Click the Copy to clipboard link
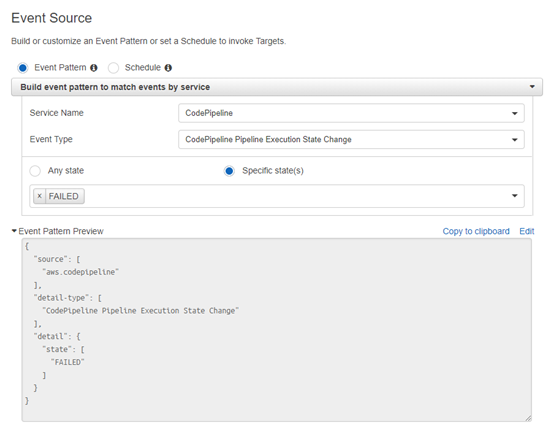The height and width of the screenshot is (444, 559). tap(476, 231)
